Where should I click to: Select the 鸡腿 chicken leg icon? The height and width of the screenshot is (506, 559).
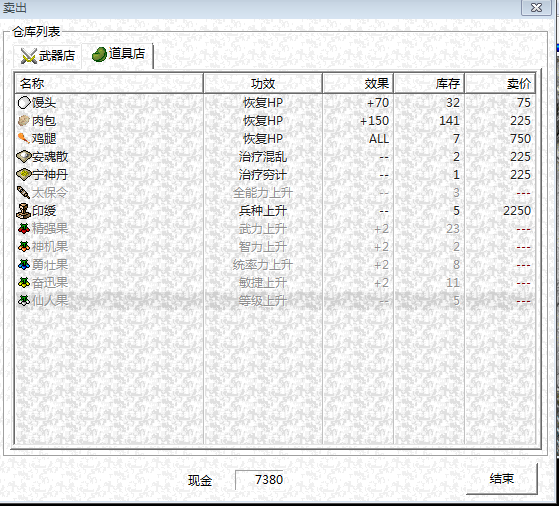point(24,138)
